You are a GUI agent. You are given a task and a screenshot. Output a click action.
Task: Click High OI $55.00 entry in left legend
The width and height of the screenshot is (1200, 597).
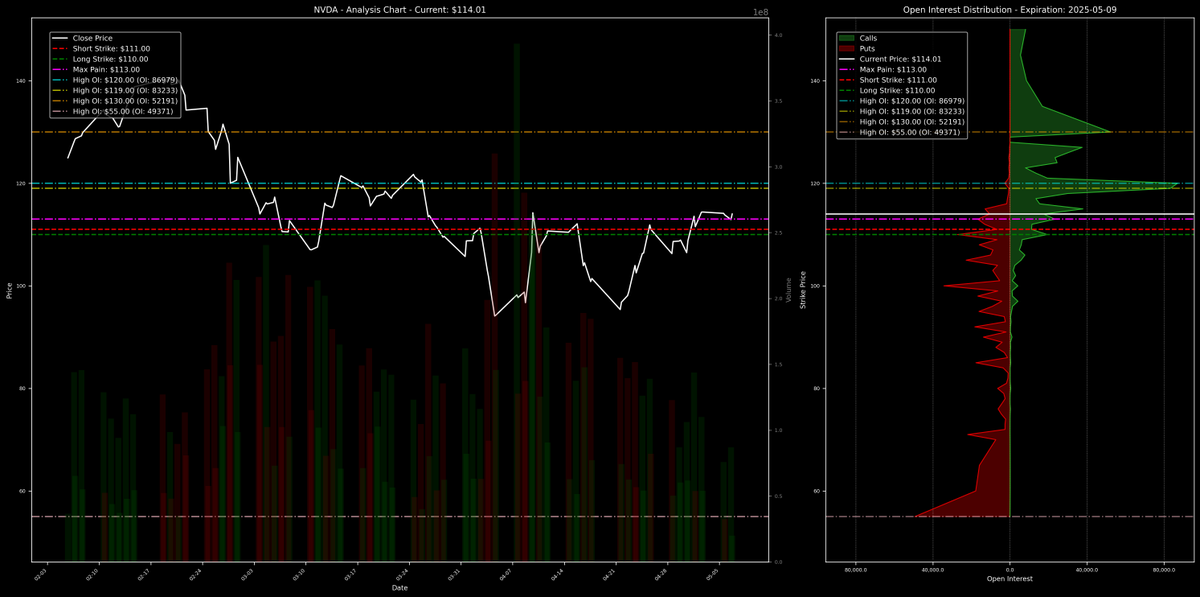pyautogui.click(x=113, y=111)
